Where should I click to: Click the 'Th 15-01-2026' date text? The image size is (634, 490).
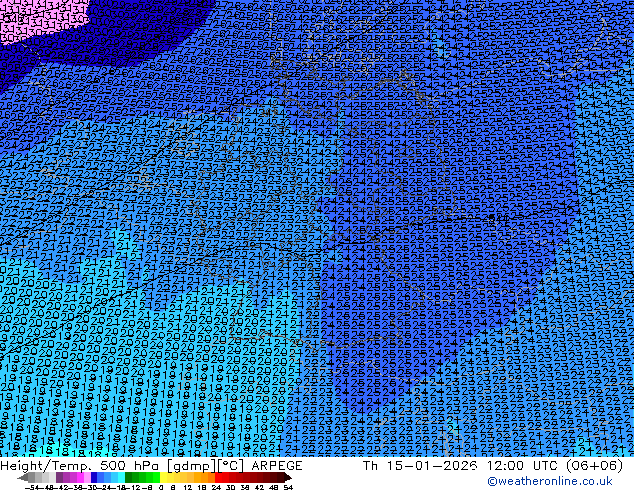click(420, 466)
